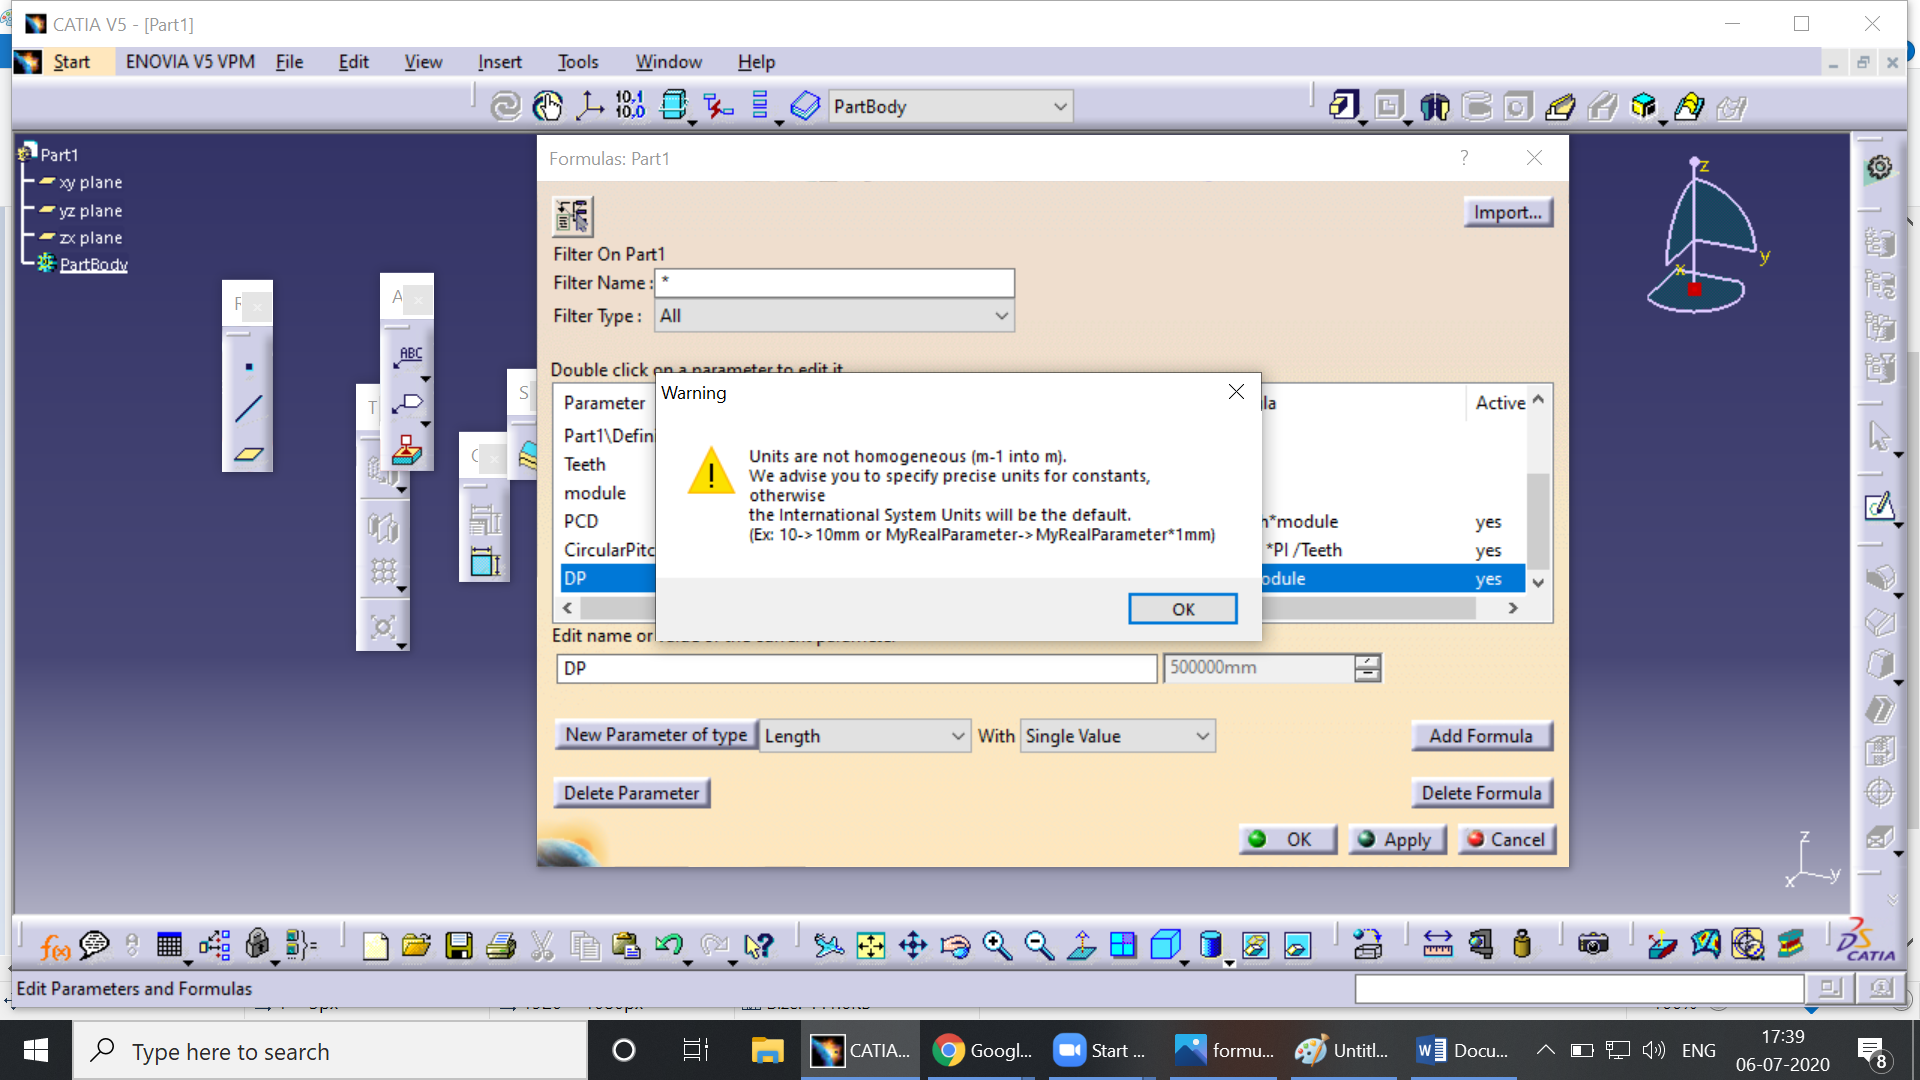Screen dimensions: 1920x1080
Task: Click the Capture camera icon
Action: pos(1593,945)
